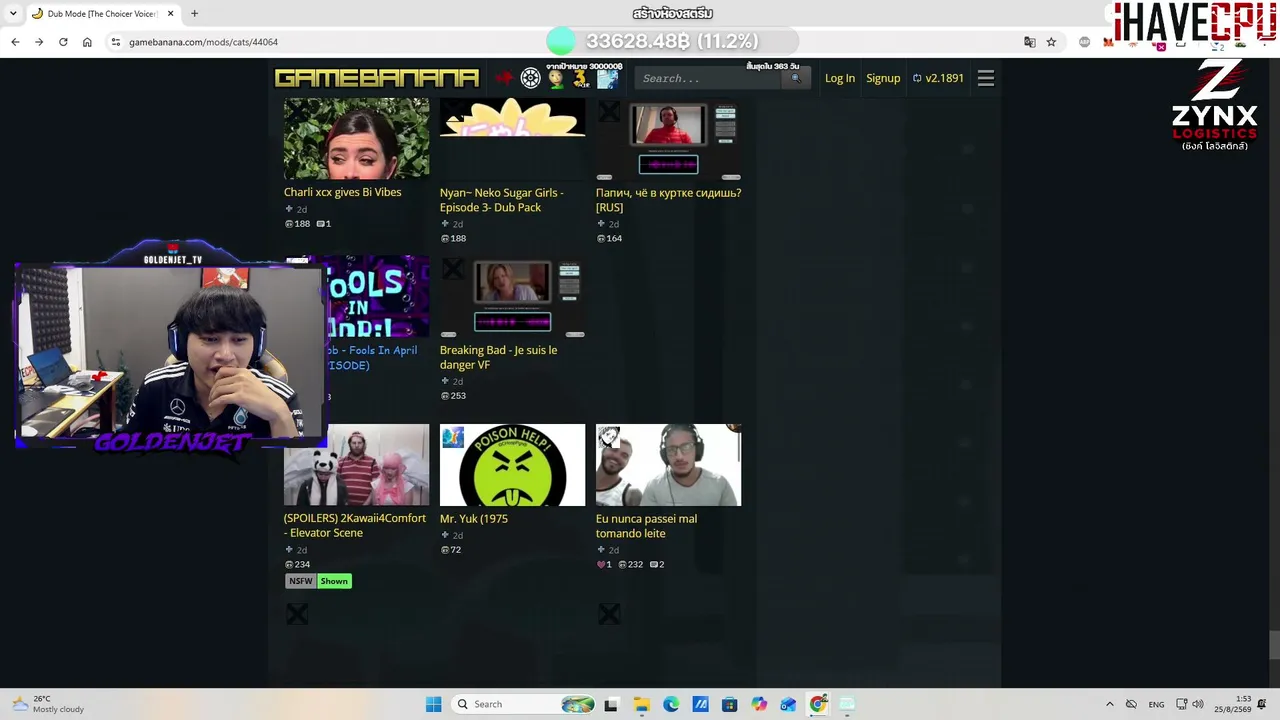Launch Microsoft Edge from the taskbar
The image size is (1280, 720).
point(671,704)
